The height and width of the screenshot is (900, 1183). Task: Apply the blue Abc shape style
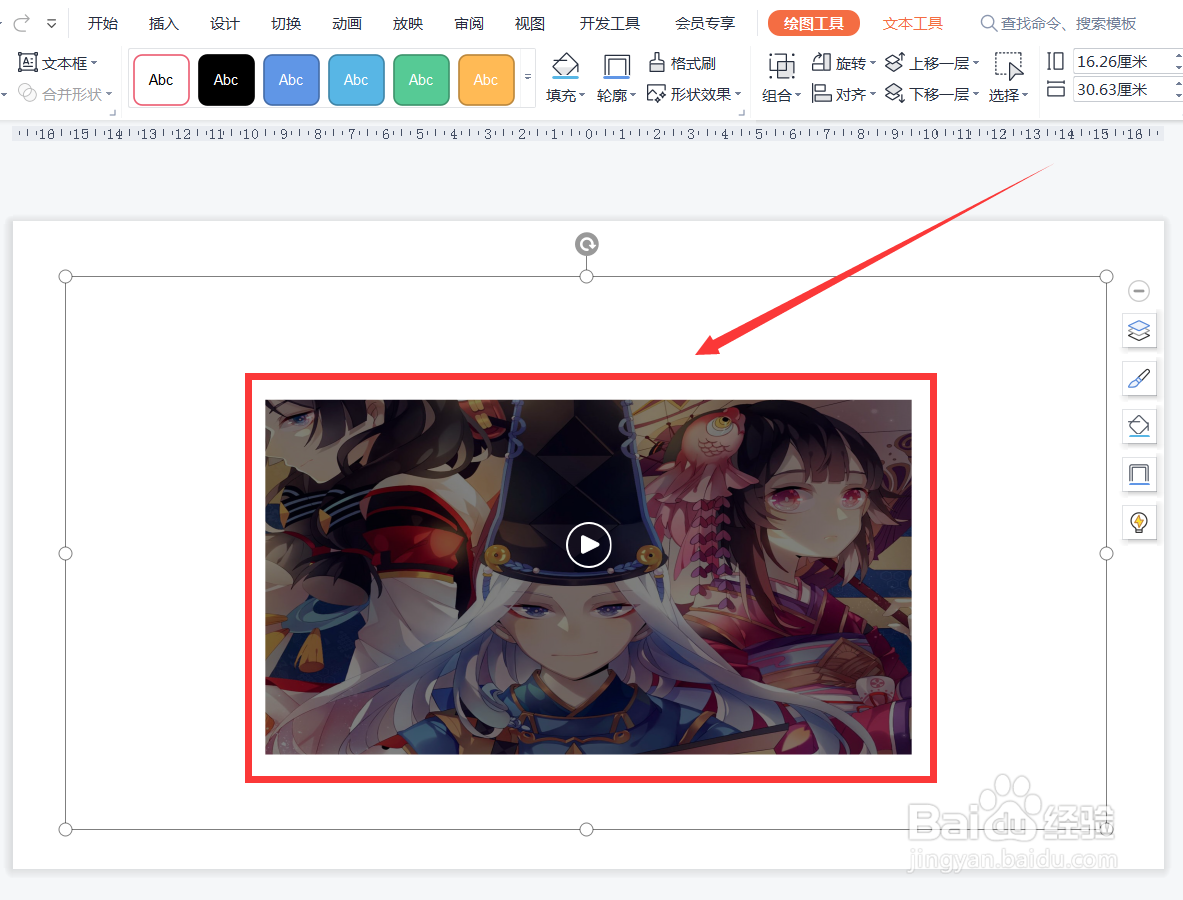(x=290, y=80)
